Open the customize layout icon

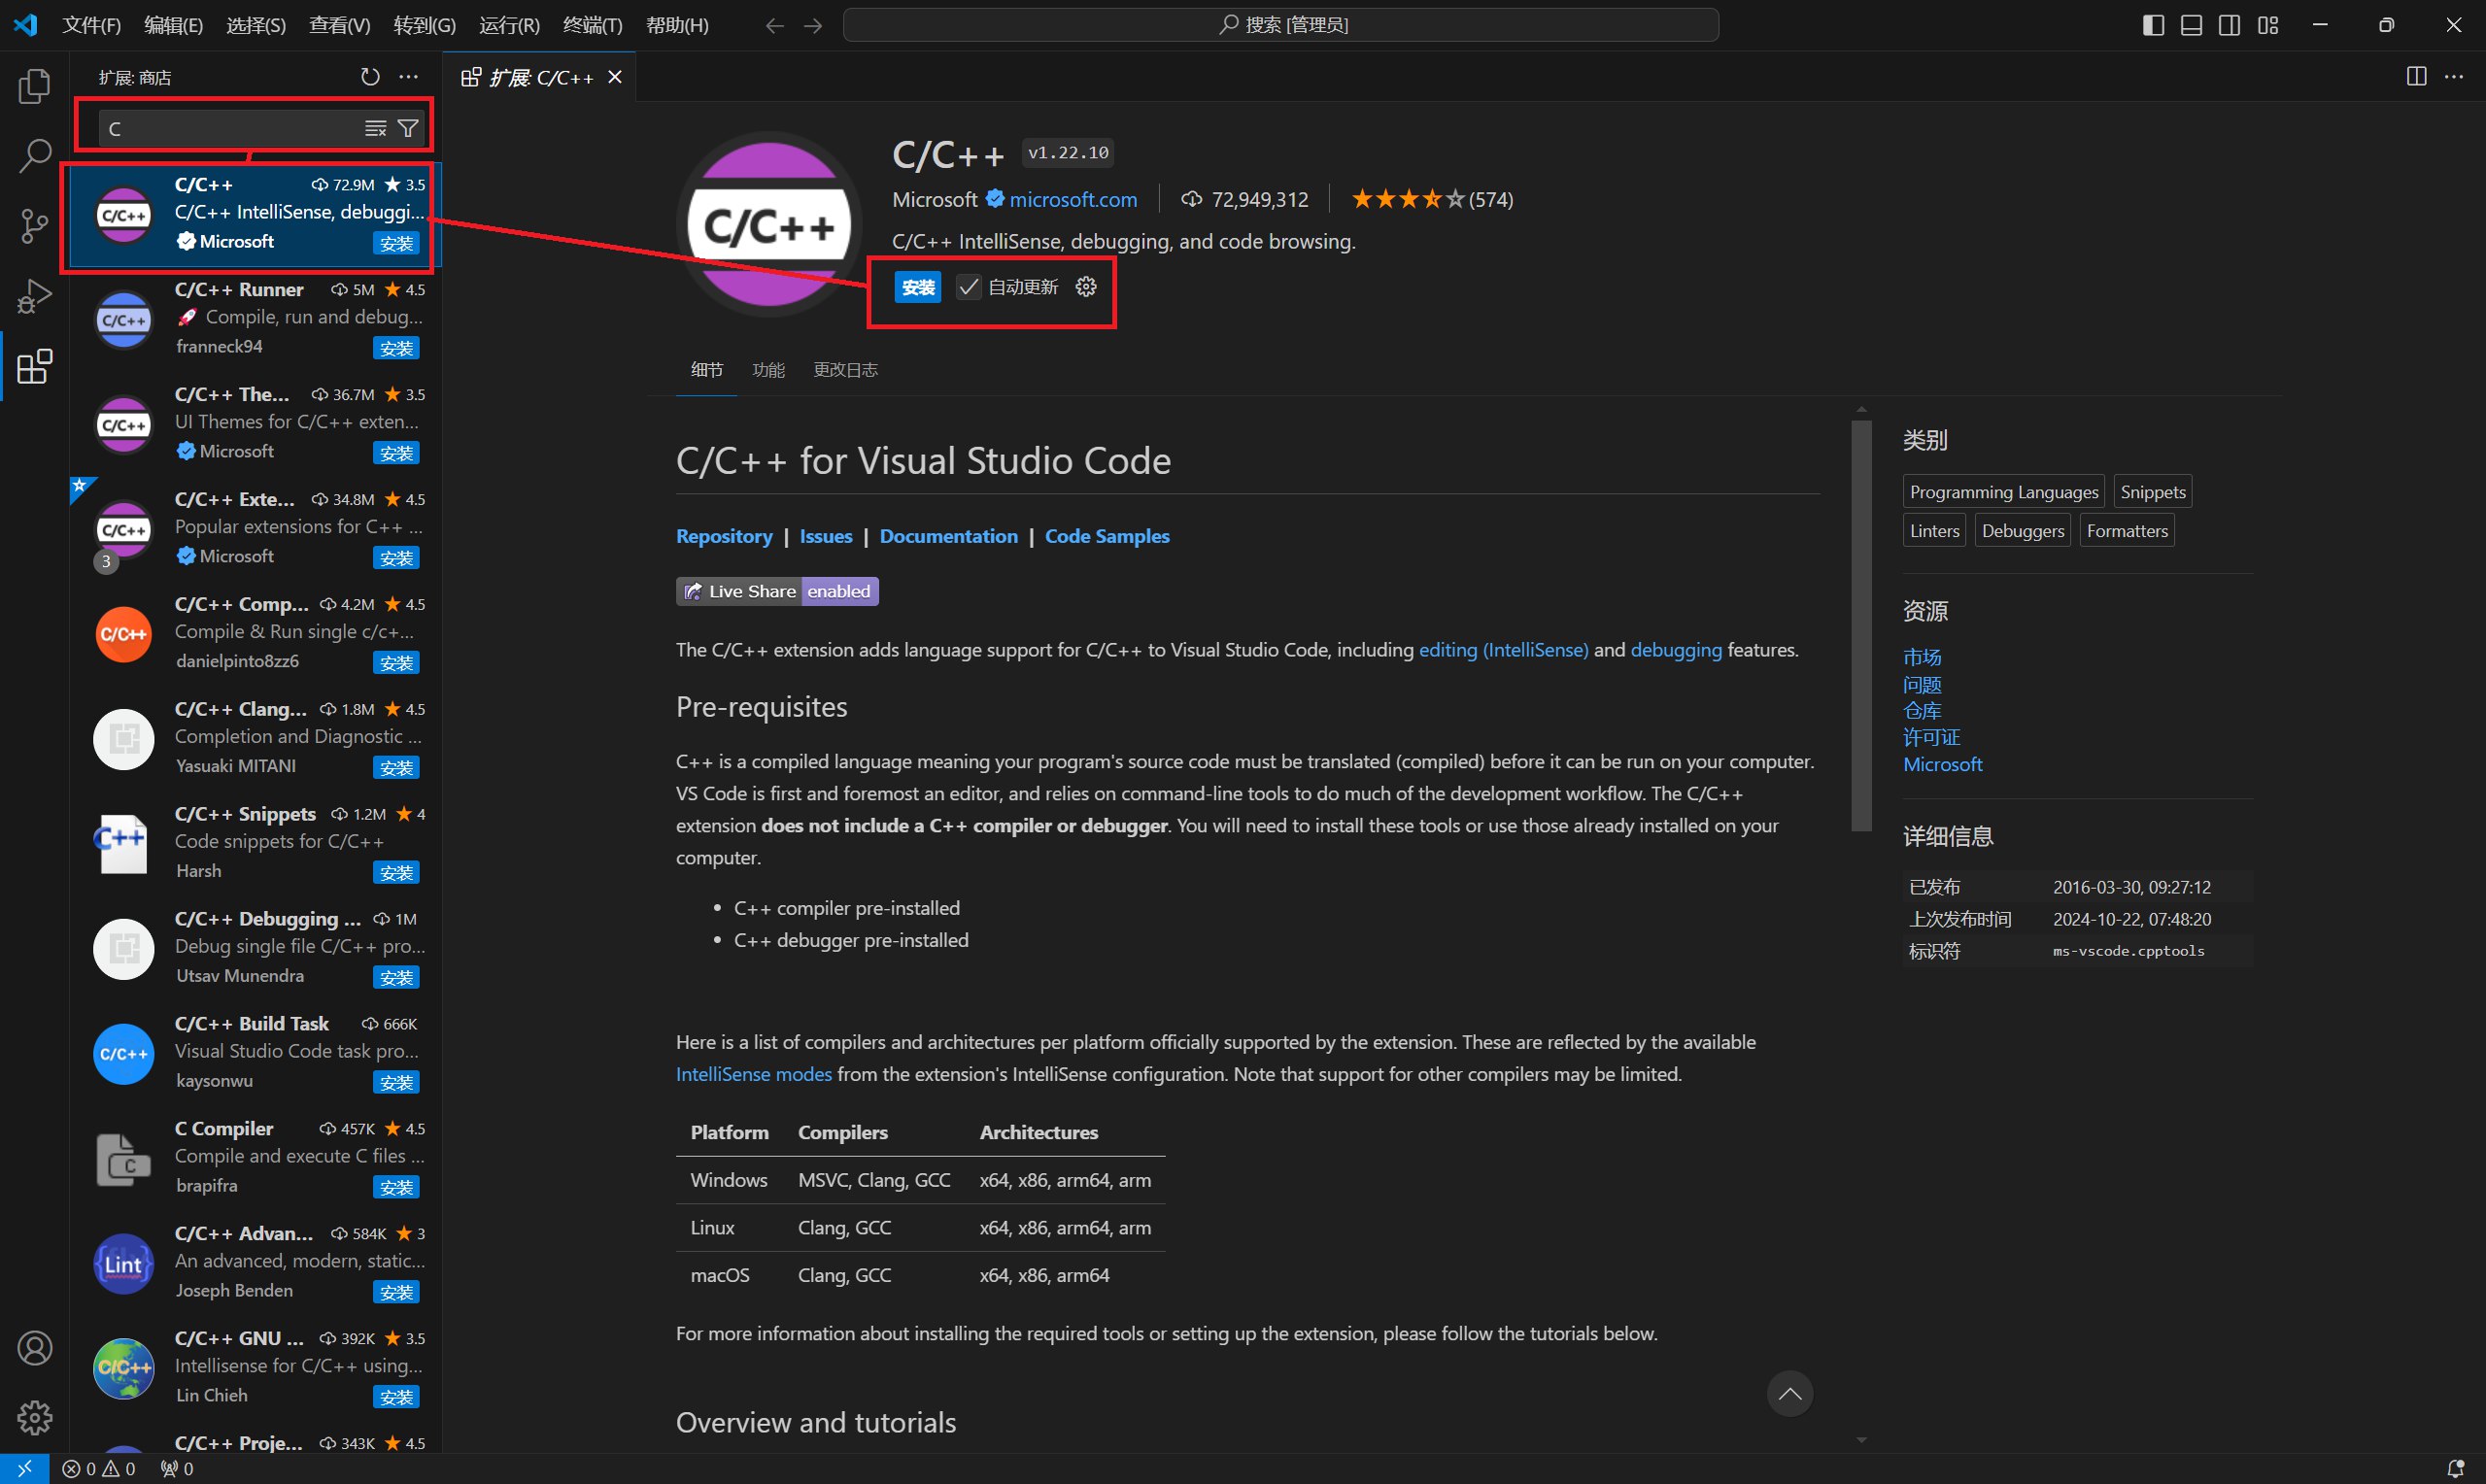click(2268, 25)
